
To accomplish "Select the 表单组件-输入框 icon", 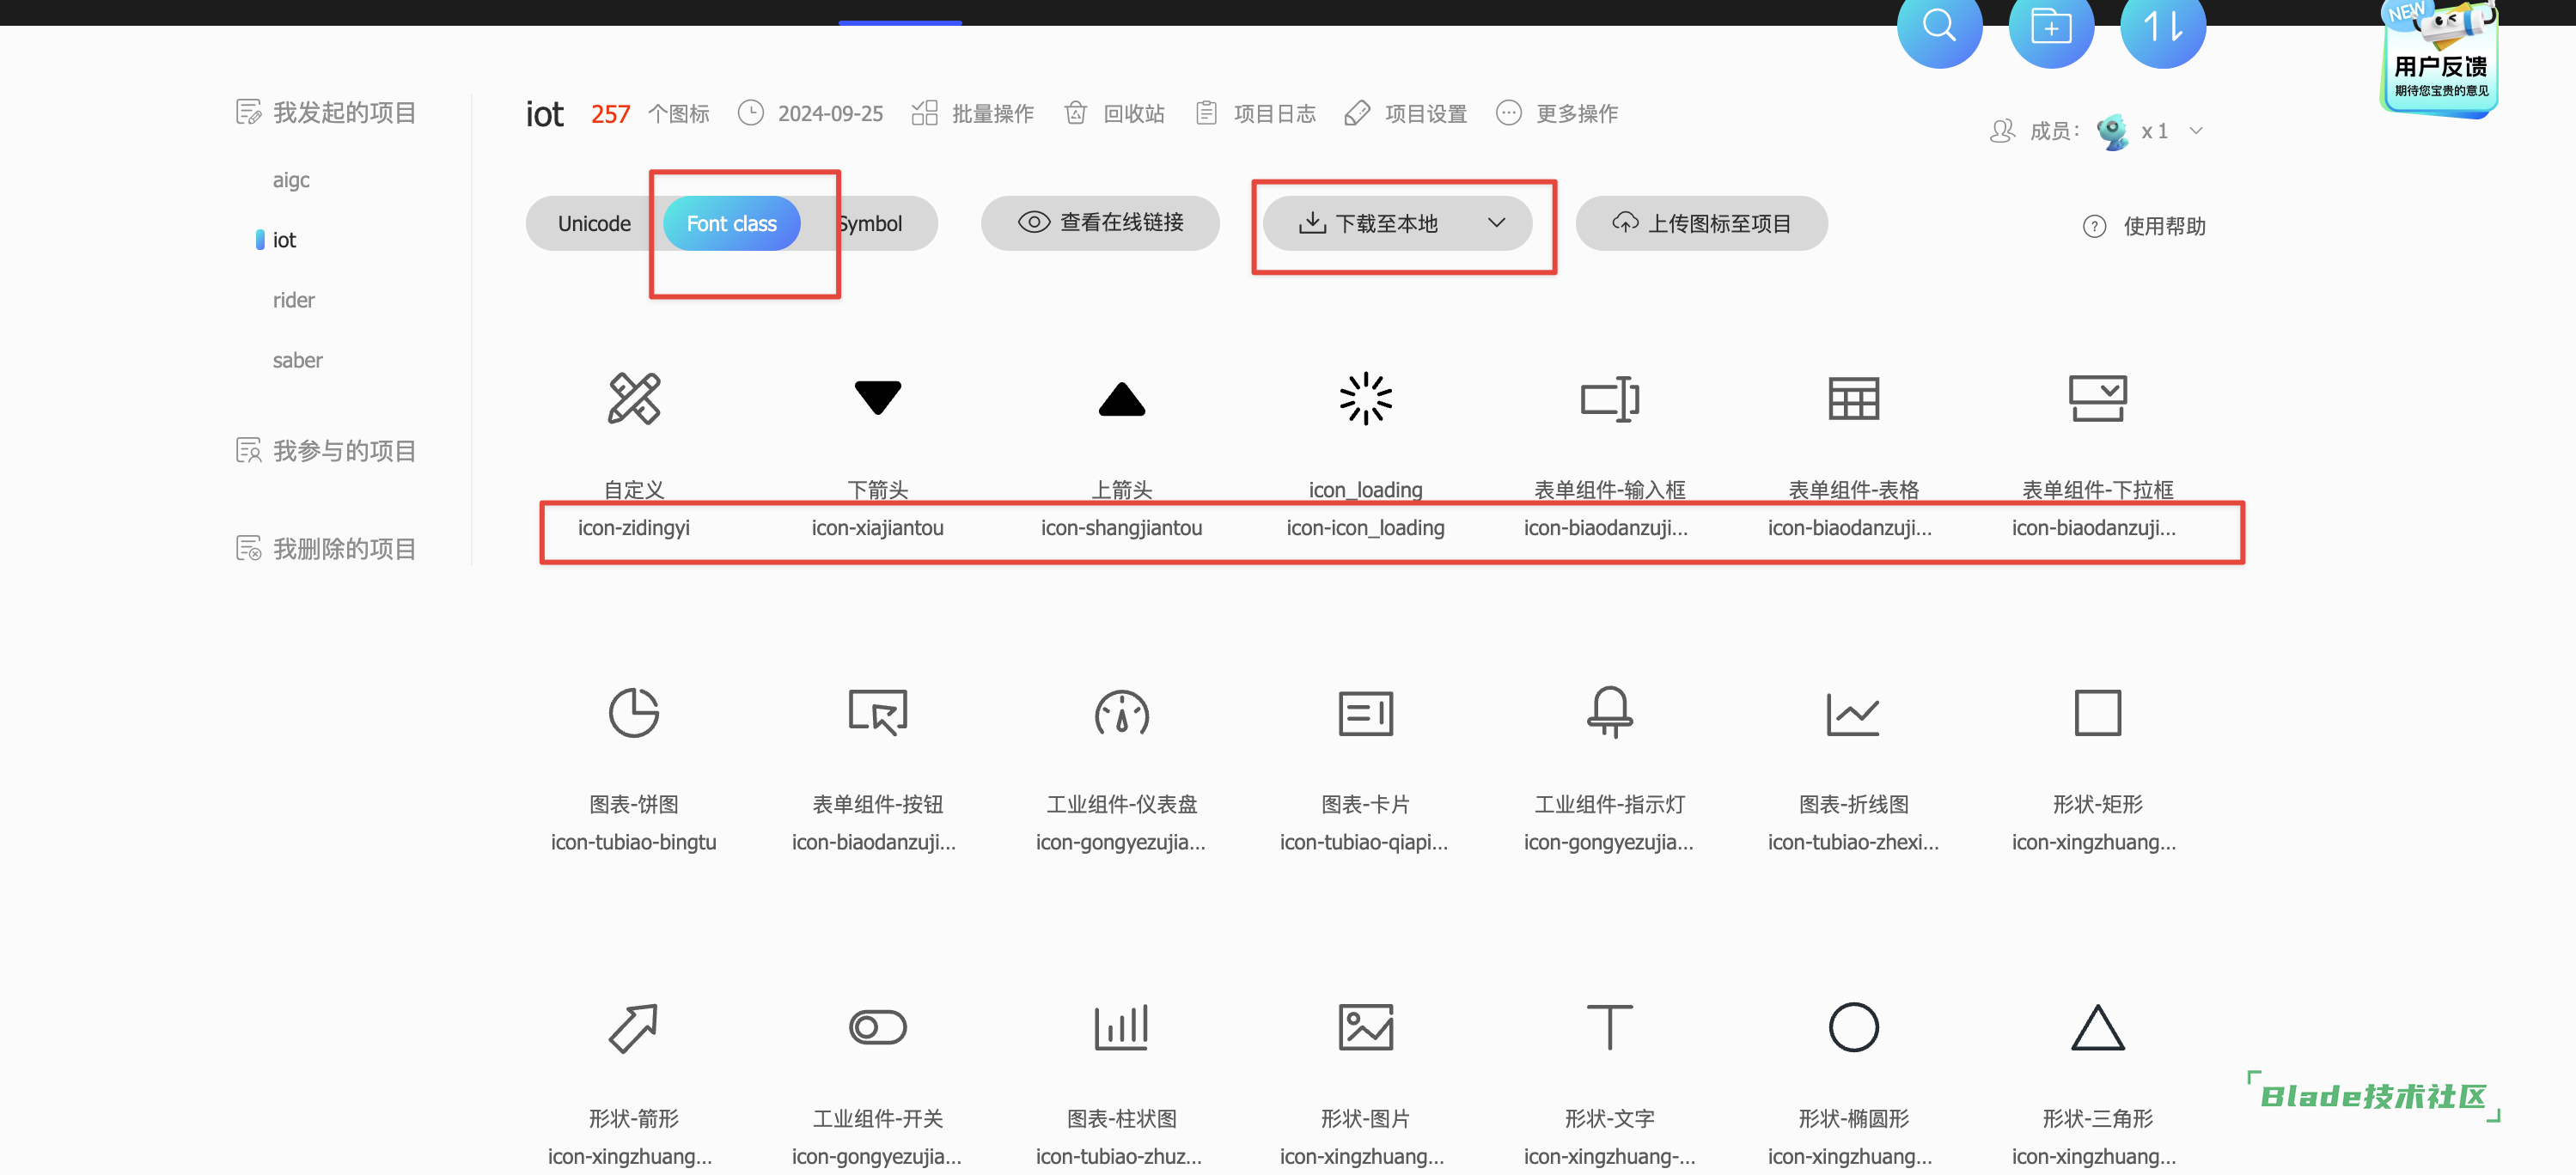I will point(1610,398).
